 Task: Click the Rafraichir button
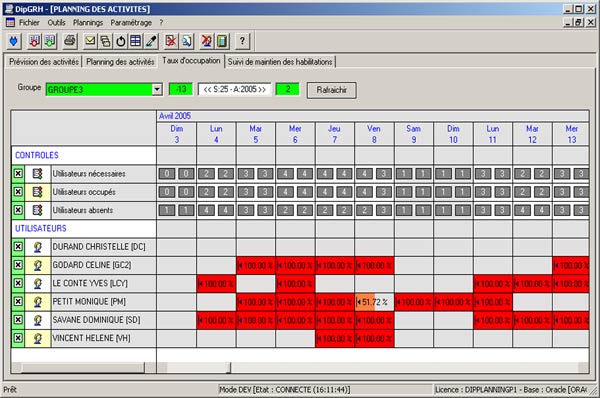coord(332,90)
